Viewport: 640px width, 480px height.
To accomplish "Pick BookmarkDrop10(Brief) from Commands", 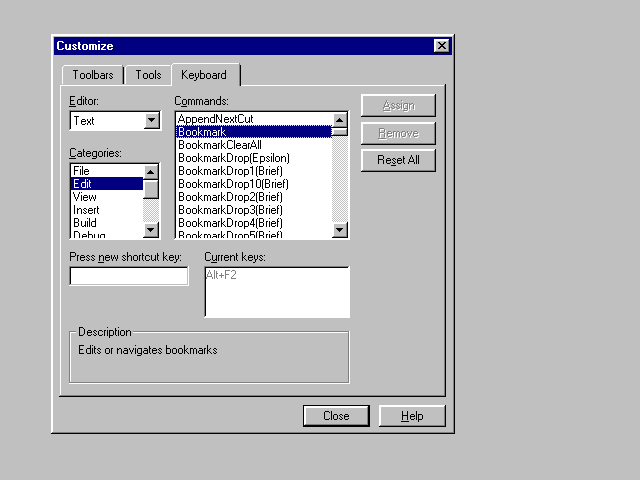I will [234, 184].
